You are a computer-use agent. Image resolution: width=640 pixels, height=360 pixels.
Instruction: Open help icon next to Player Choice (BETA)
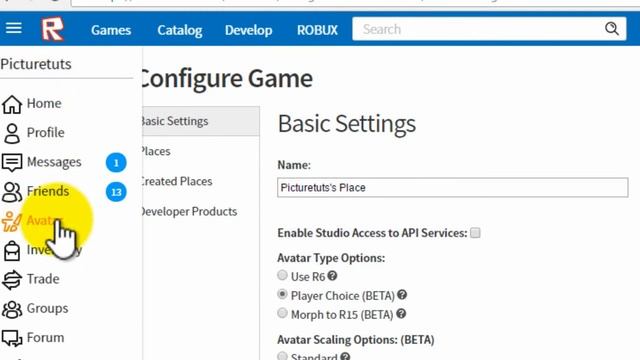tap(402, 295)
